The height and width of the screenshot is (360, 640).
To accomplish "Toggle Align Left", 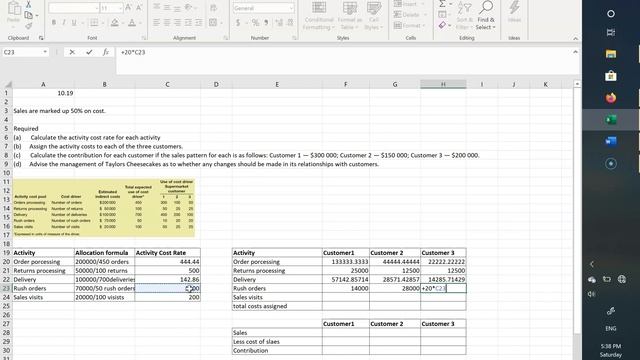I will coord(157,23).
